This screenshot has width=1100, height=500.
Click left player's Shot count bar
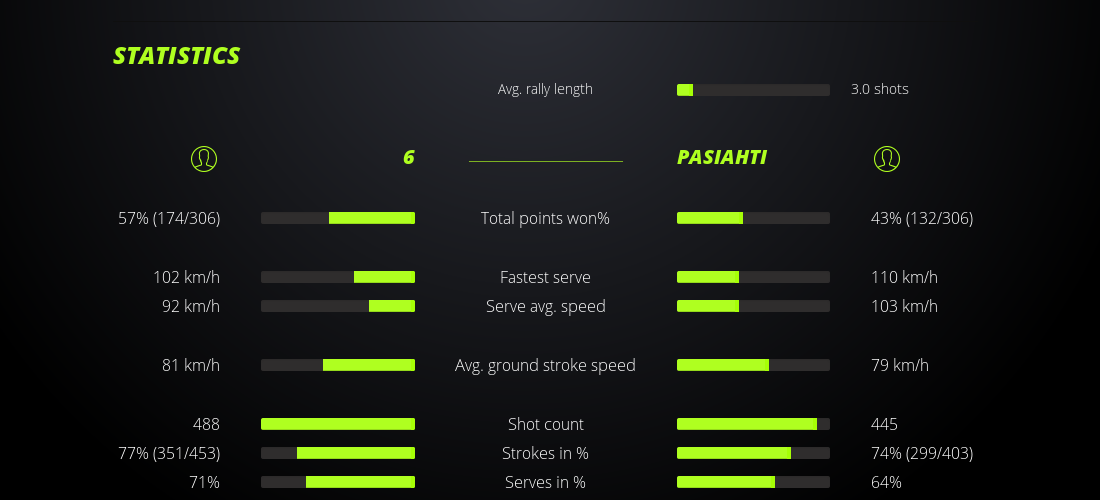point(338,424)
